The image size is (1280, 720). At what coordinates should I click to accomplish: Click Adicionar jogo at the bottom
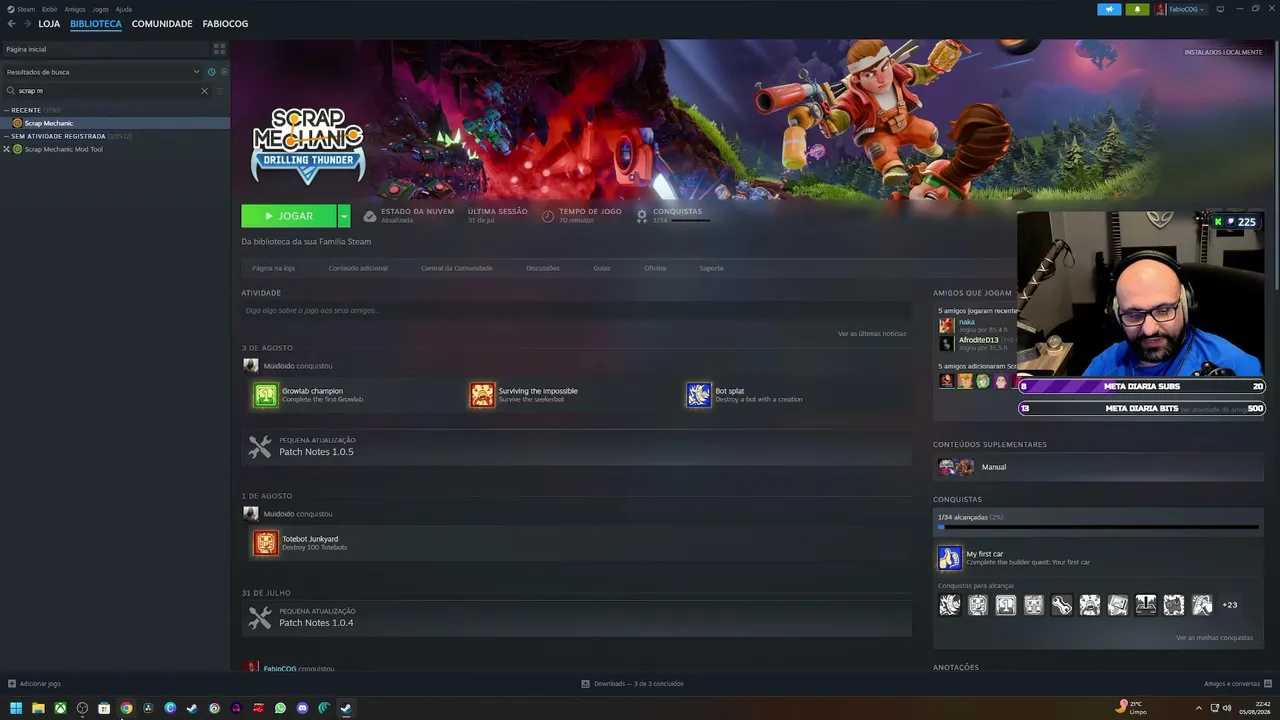point(34,684)
